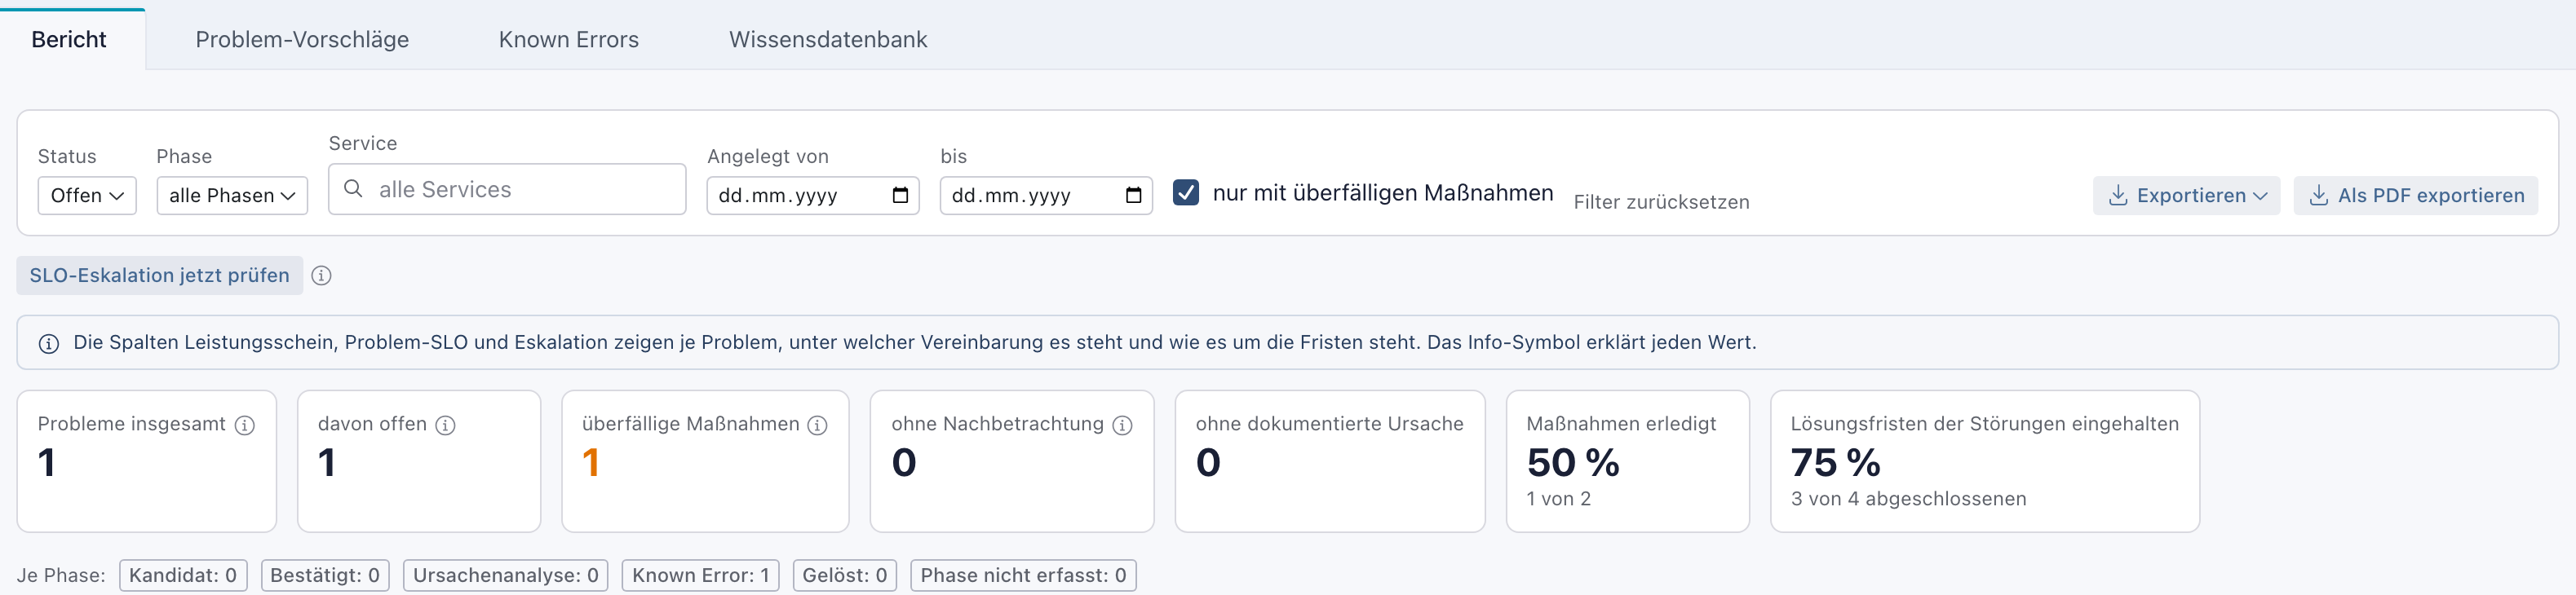Open the Known Errors tab
This screenshot has width=2576, height=595.
(569, 39)
